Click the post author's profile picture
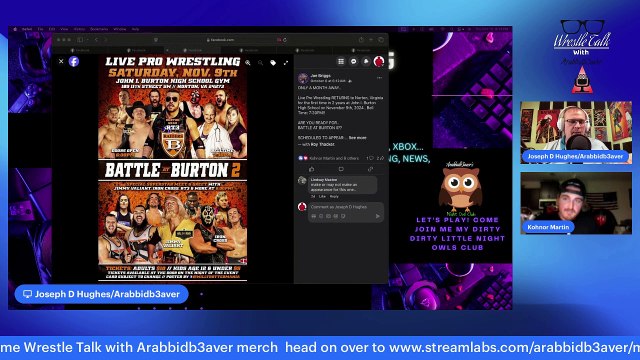The height and width of the screenshot is (360, 640). pos(303,78)
